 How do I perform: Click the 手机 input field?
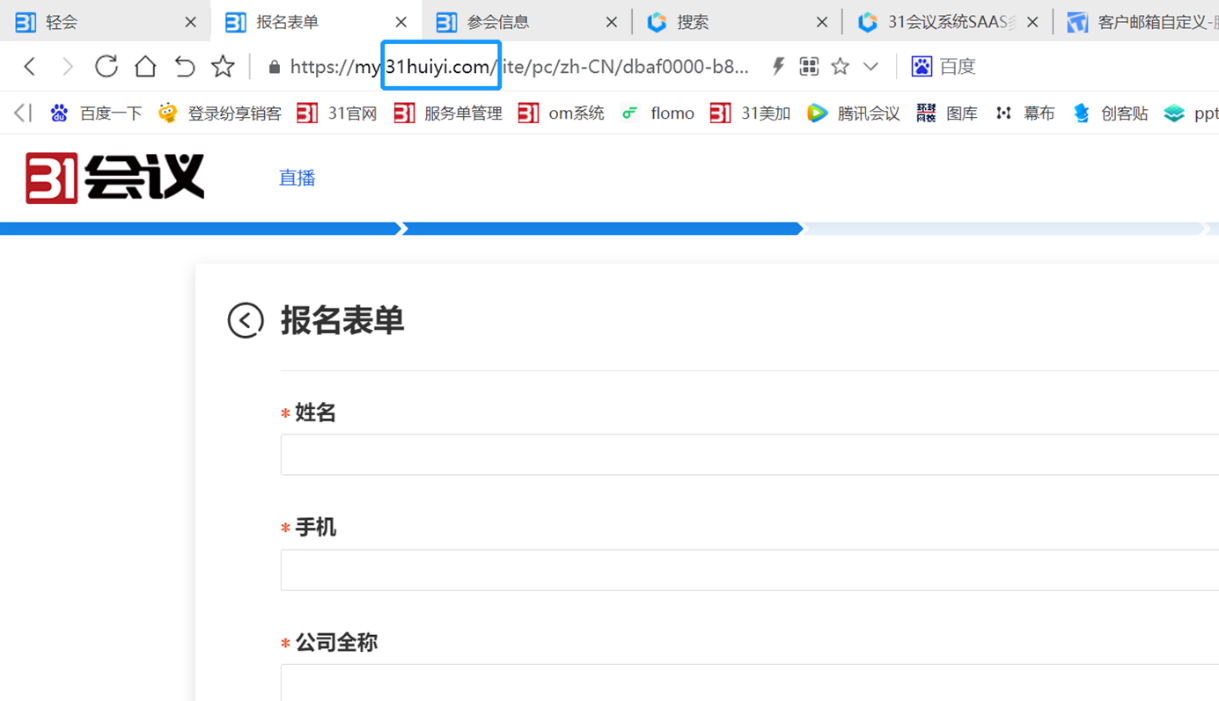point(750,569)
